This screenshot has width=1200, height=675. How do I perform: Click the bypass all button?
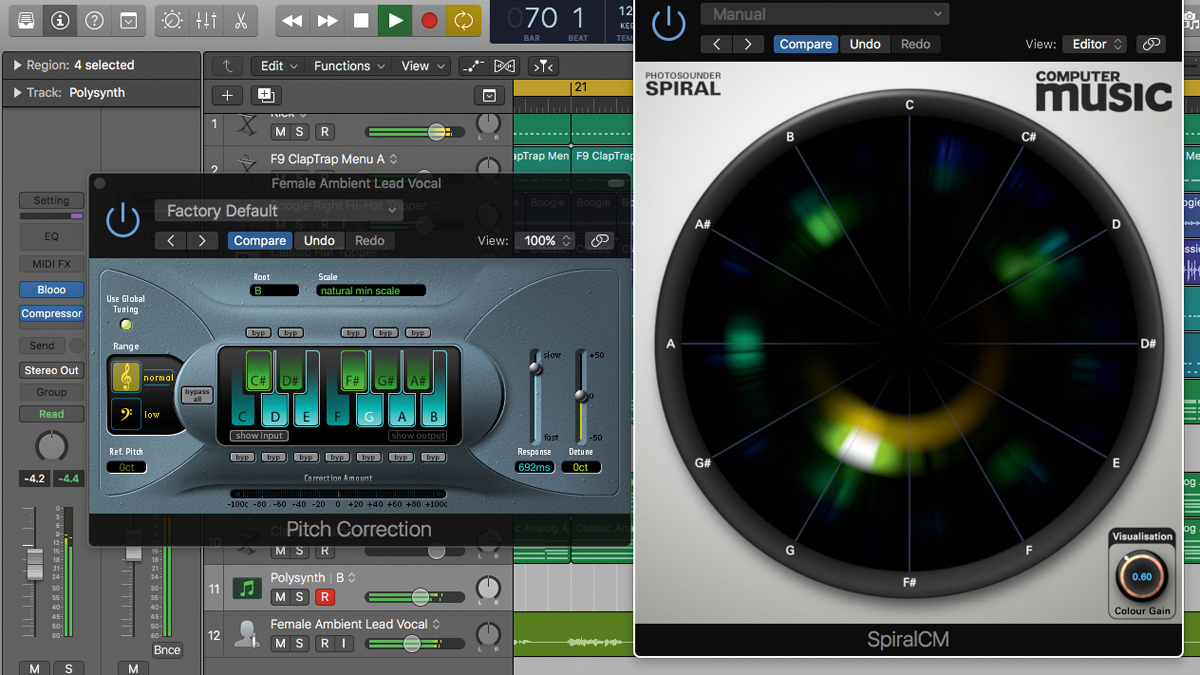(197, 395)
